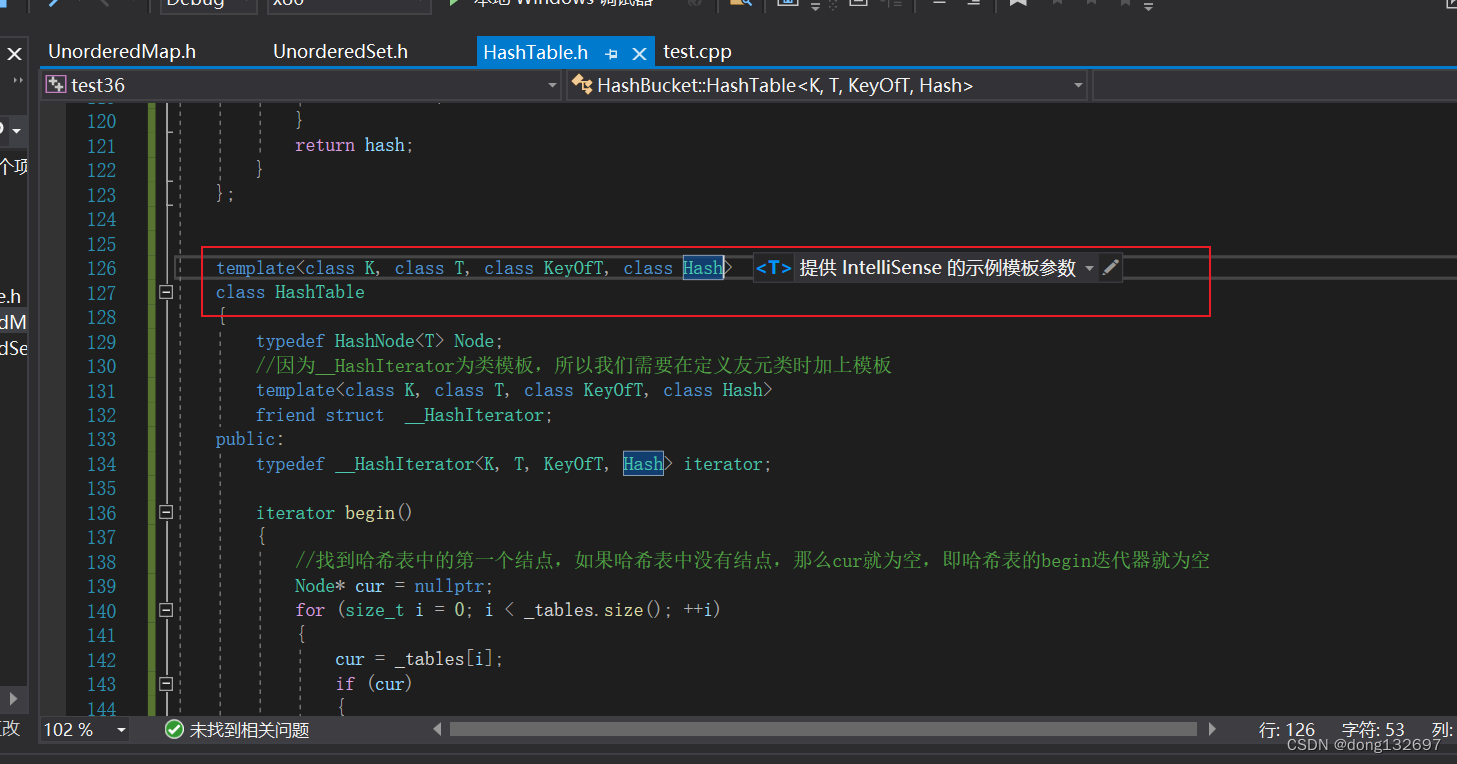The width and height of the screenshot is (1457, 764).
Task: Click the left panel scroll right arrow
Action: click(x=14, y=698)
